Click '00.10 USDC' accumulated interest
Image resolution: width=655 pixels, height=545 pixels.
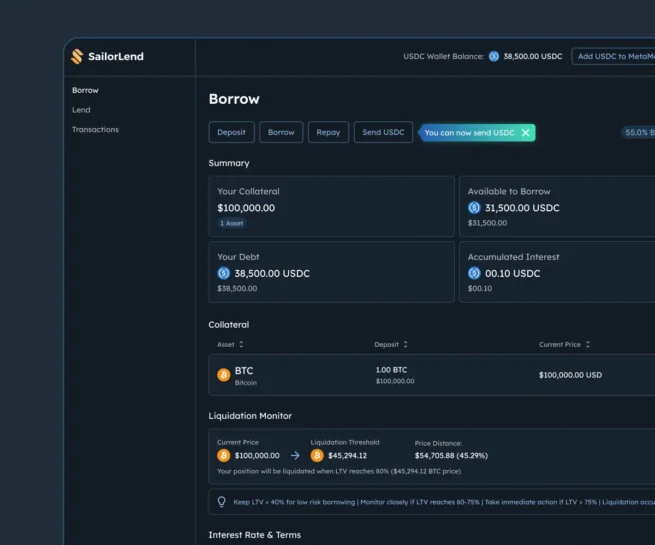click(x=513, y=273)
